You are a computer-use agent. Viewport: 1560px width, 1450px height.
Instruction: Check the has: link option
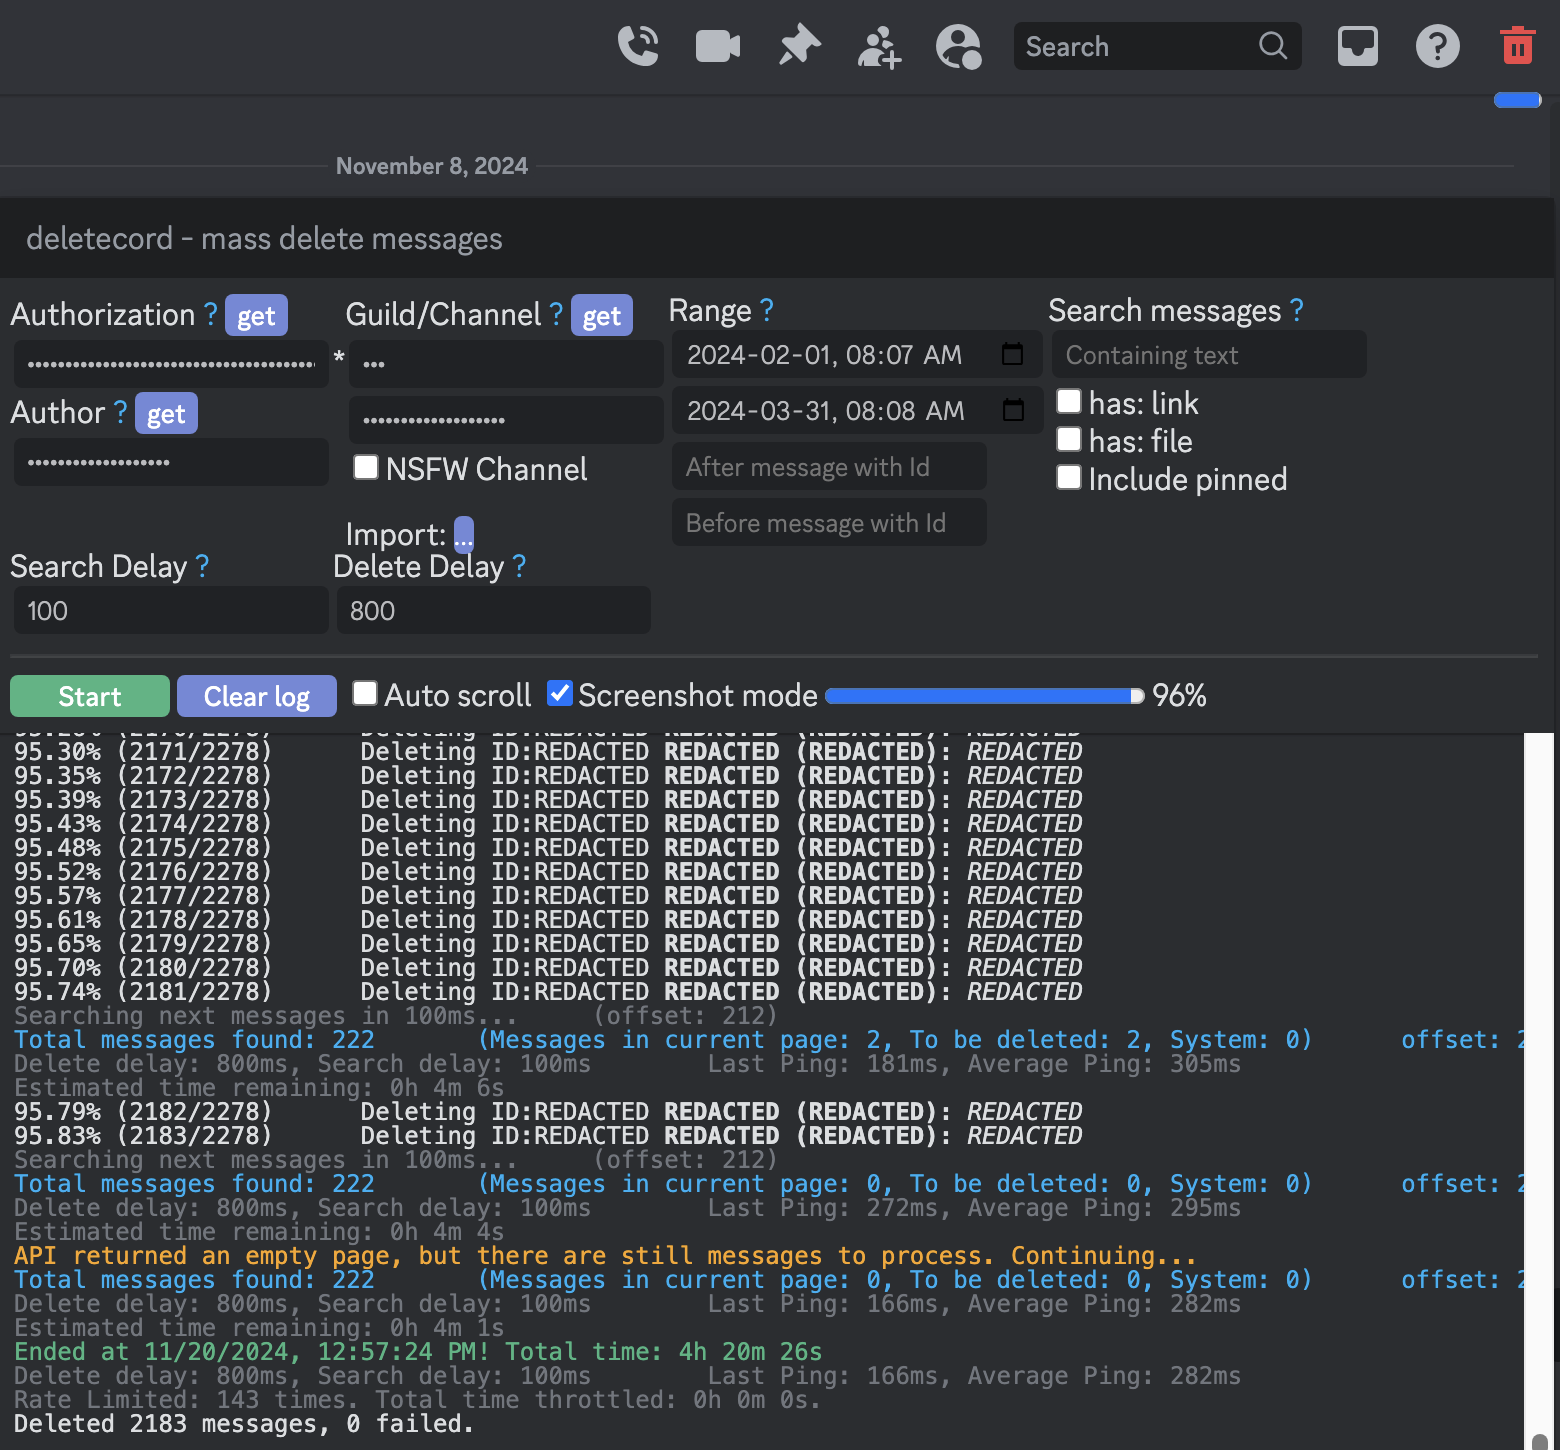[x=1069, y=401]
